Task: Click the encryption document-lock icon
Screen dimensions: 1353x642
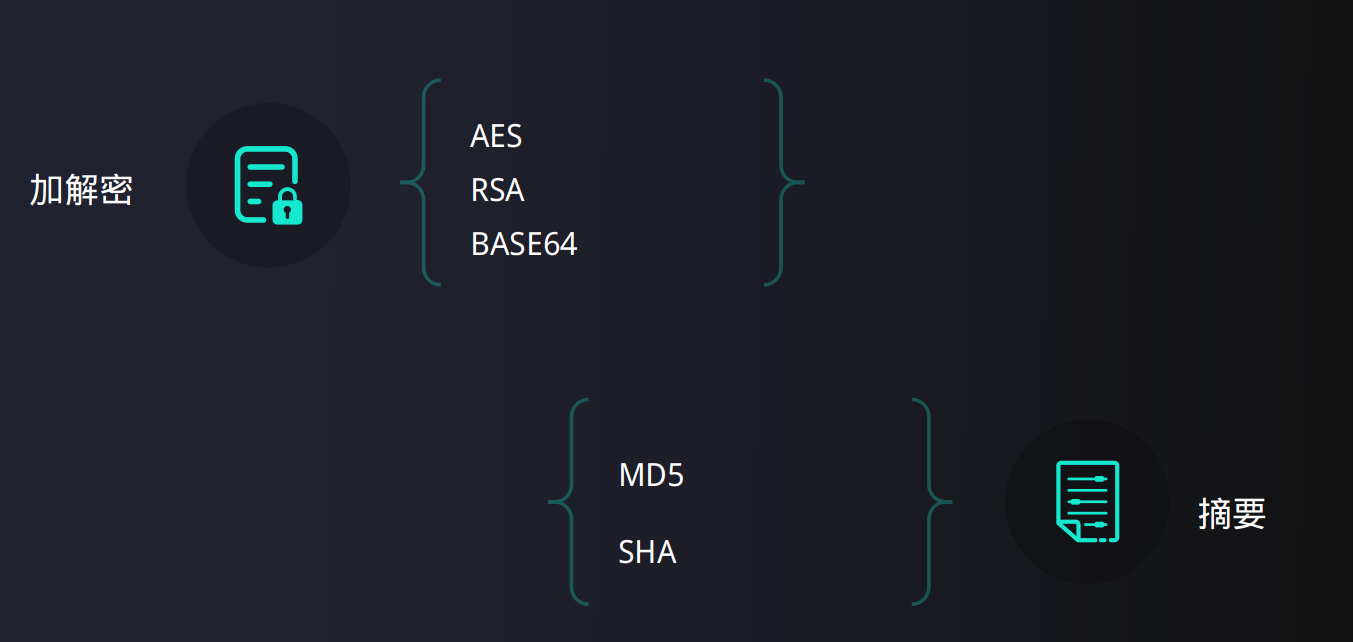Action: (x=268, y=185)
